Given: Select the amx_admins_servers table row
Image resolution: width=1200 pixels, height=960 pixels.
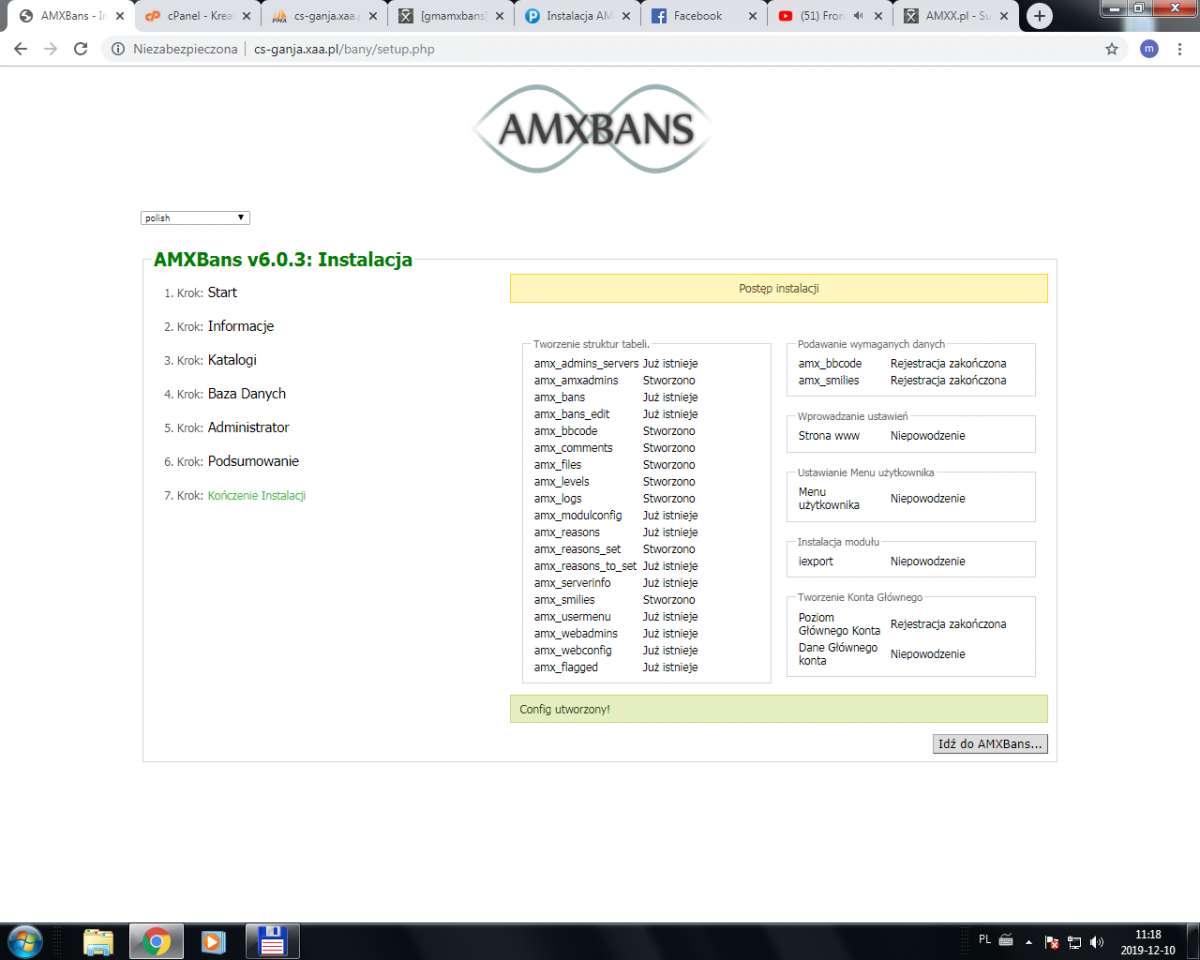Looking at the screenshot, I should click(x=616, y=364).
